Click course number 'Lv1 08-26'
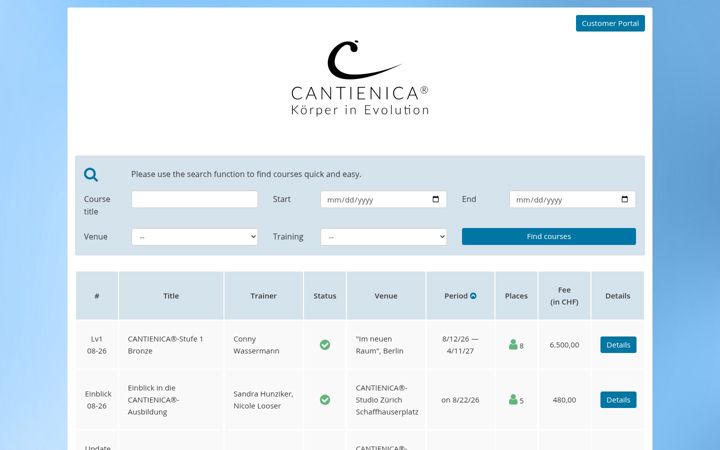This screenshot has width=720, height=450. (x=97, y=345)
